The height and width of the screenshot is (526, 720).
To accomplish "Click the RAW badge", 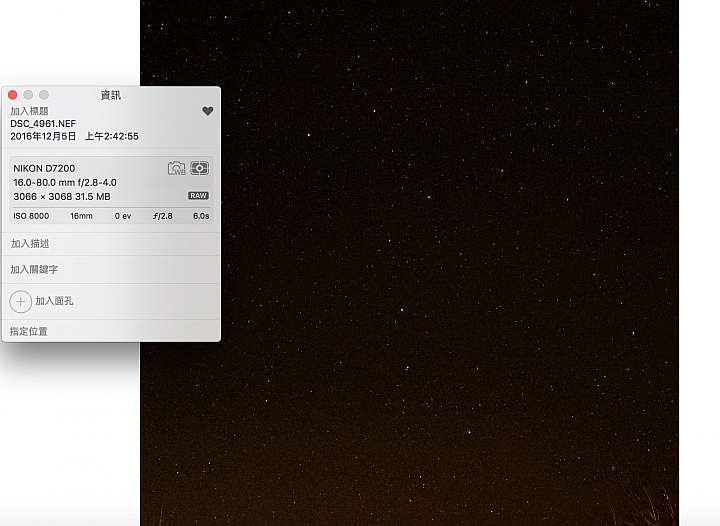I will click(198, 196).
